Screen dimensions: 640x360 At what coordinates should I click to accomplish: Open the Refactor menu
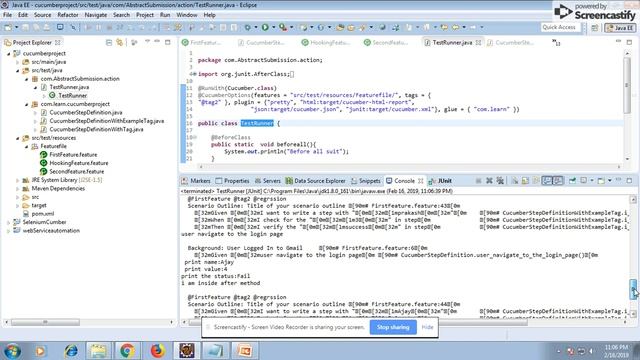[x=68, y=15]
